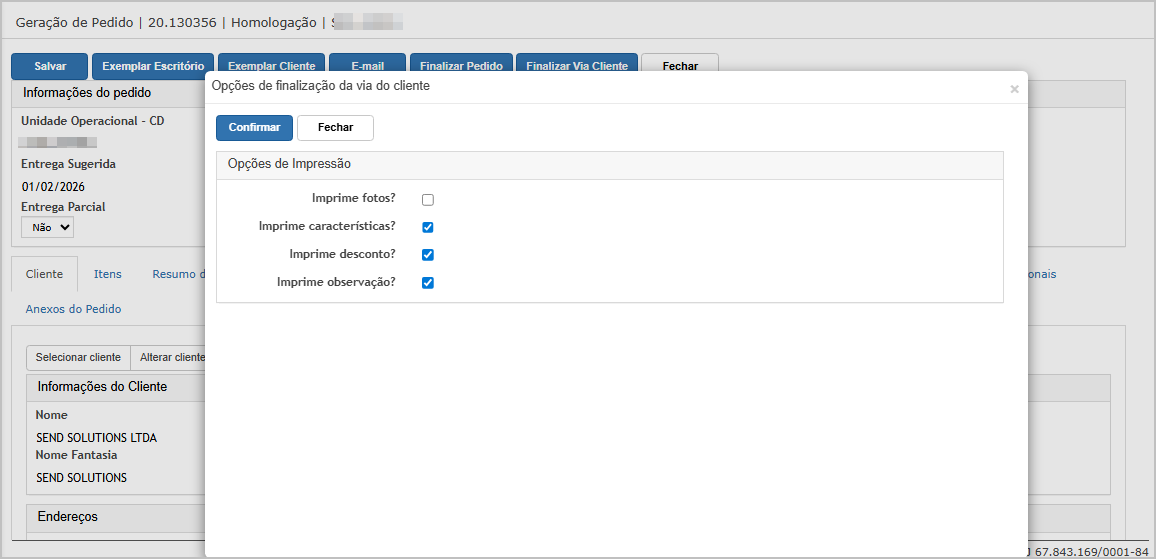Click the Exemplar Escritório button

[x=153, y=66]
